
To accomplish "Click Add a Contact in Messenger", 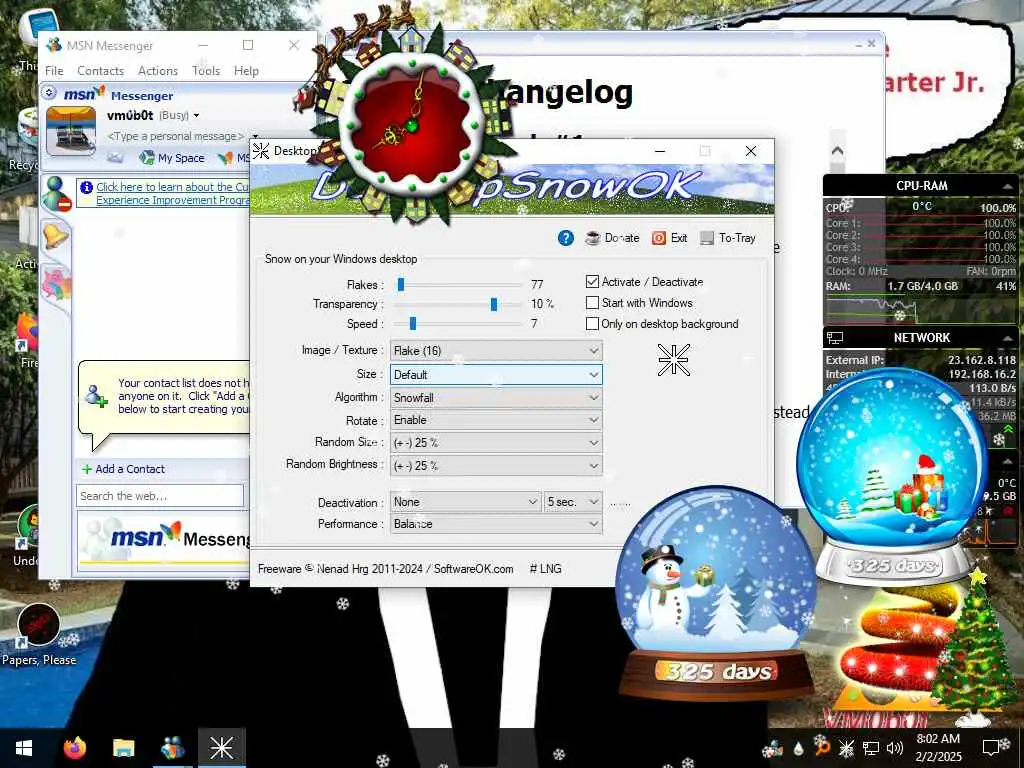I will [x=123, y=469].
